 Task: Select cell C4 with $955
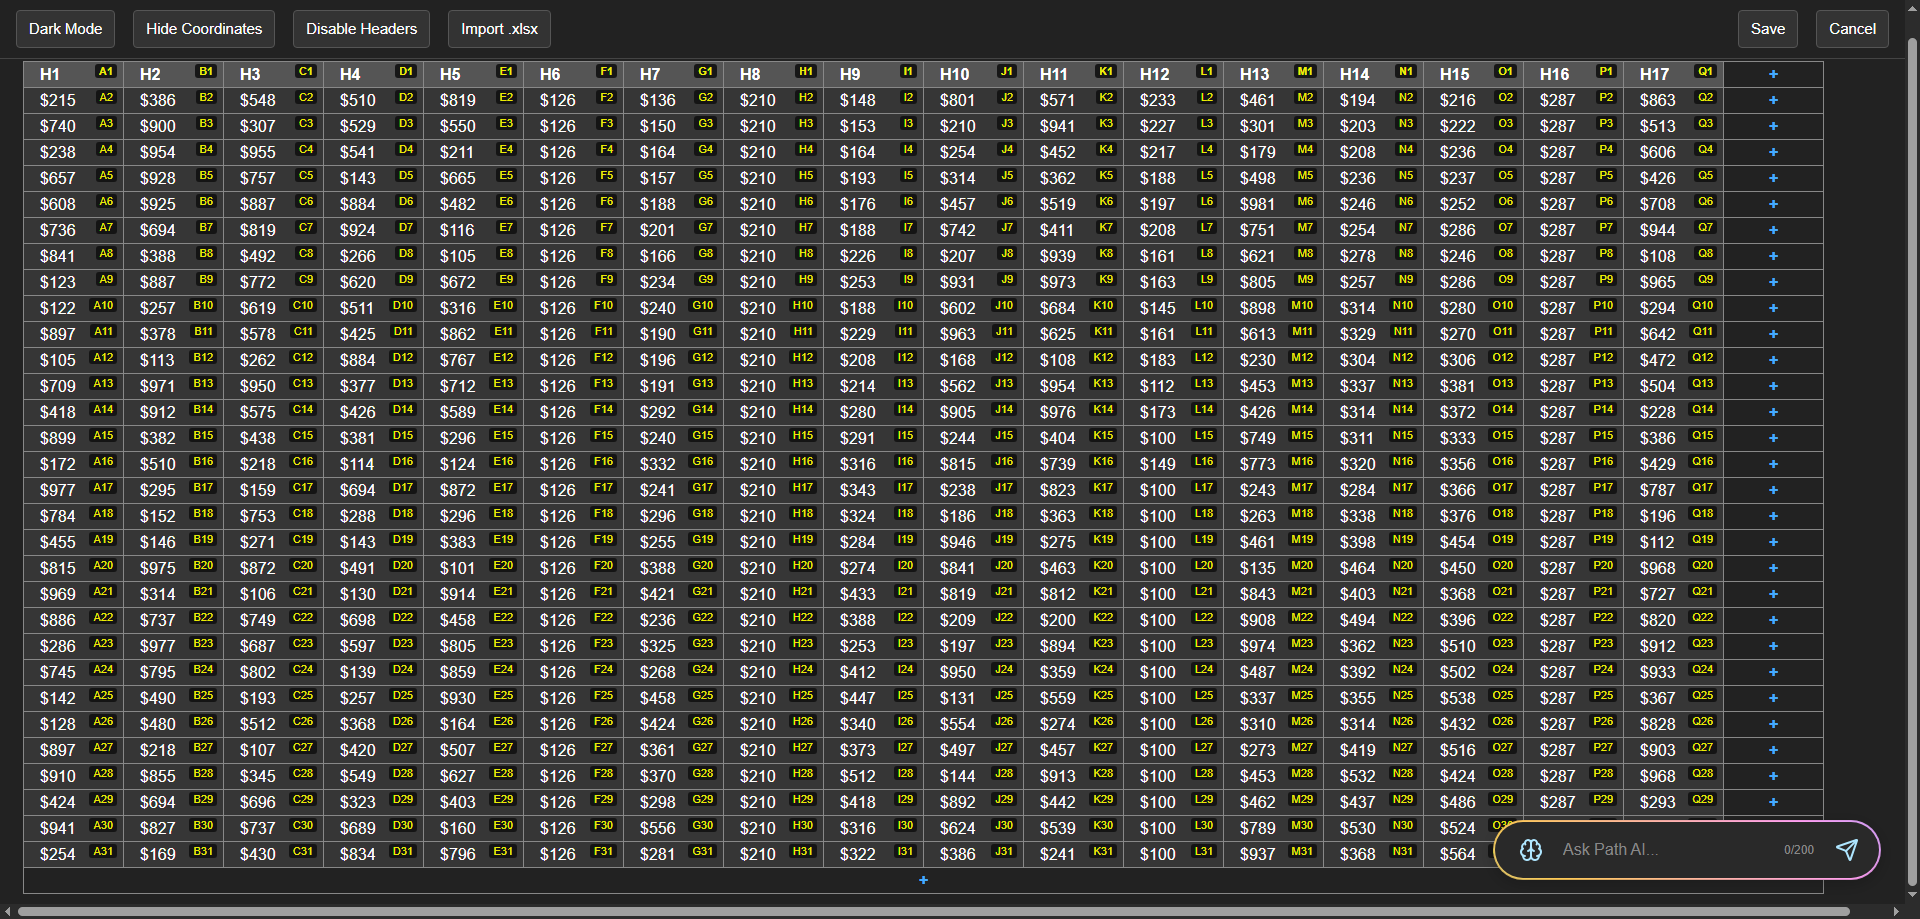pyautogui.click(x=273, y=152)
